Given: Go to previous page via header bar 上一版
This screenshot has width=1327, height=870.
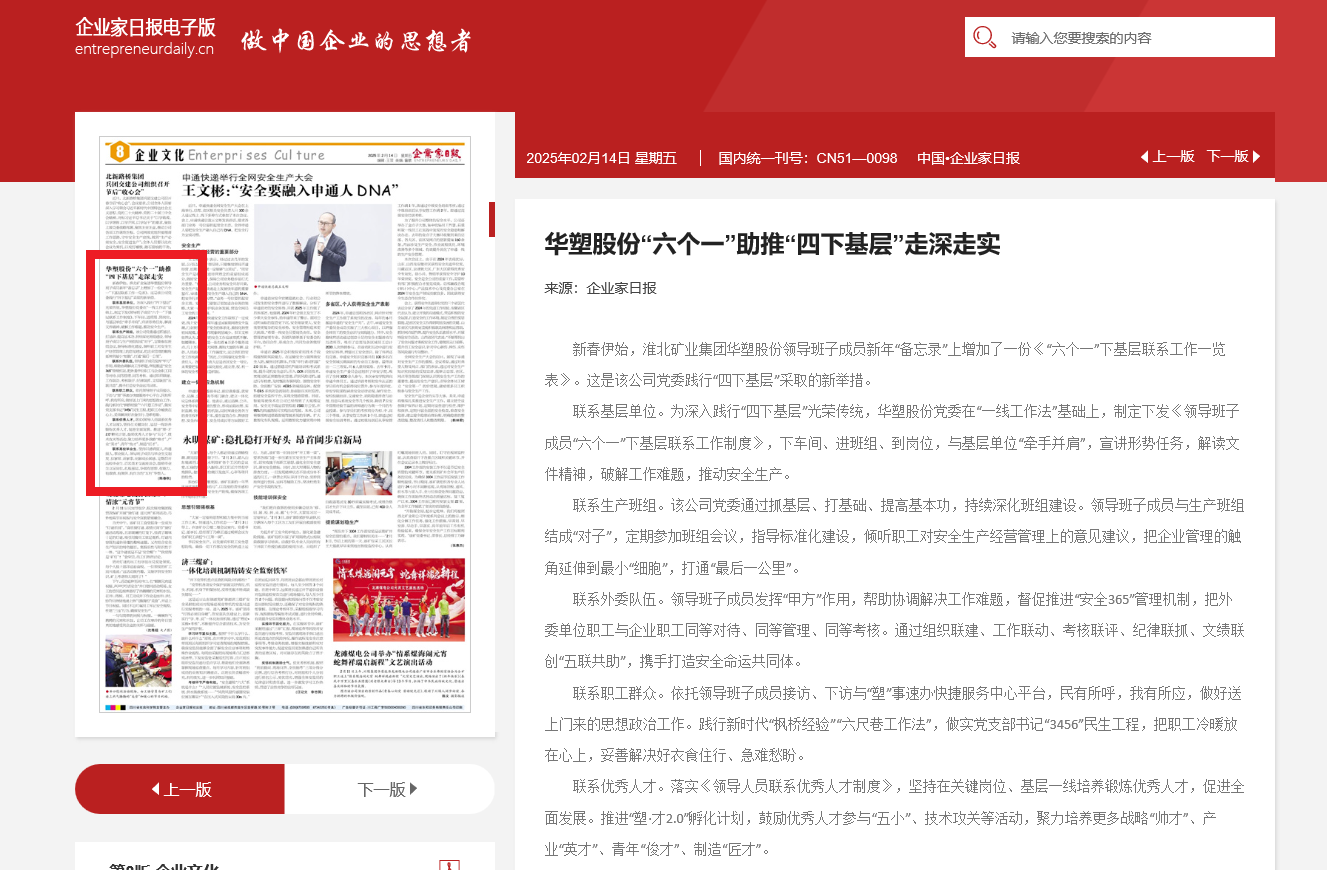Looking at the screenshot, I should 1167,157.
